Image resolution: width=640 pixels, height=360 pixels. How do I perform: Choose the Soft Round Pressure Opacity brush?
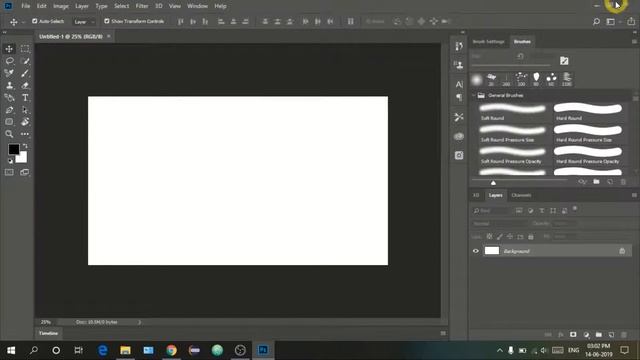(513, 156)
